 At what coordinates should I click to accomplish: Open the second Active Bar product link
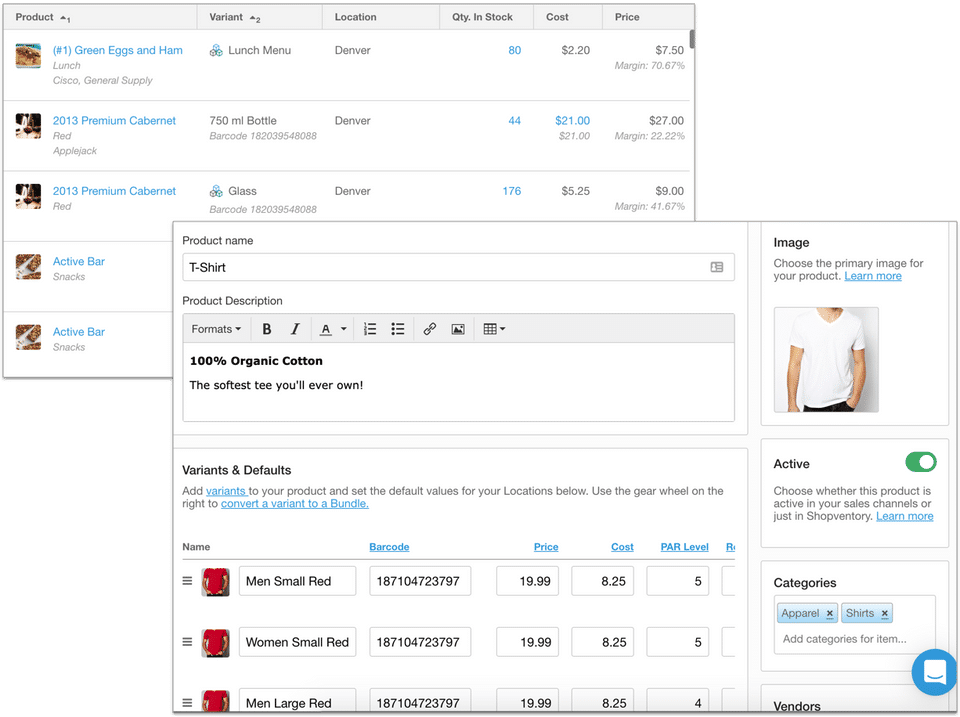click(78, 332)
